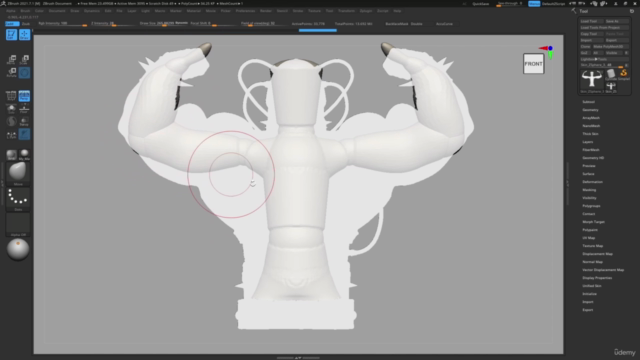640x360 pixels.
Task: Toggle the Transp transparency icon
Action: pos(24,122)
